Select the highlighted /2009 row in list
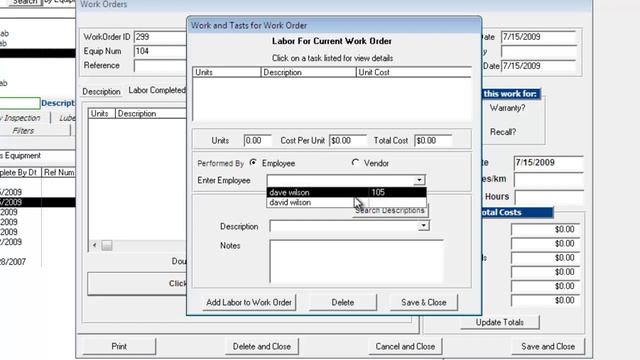The height and width of the screenshot is (360, 640). coord(38,202)
